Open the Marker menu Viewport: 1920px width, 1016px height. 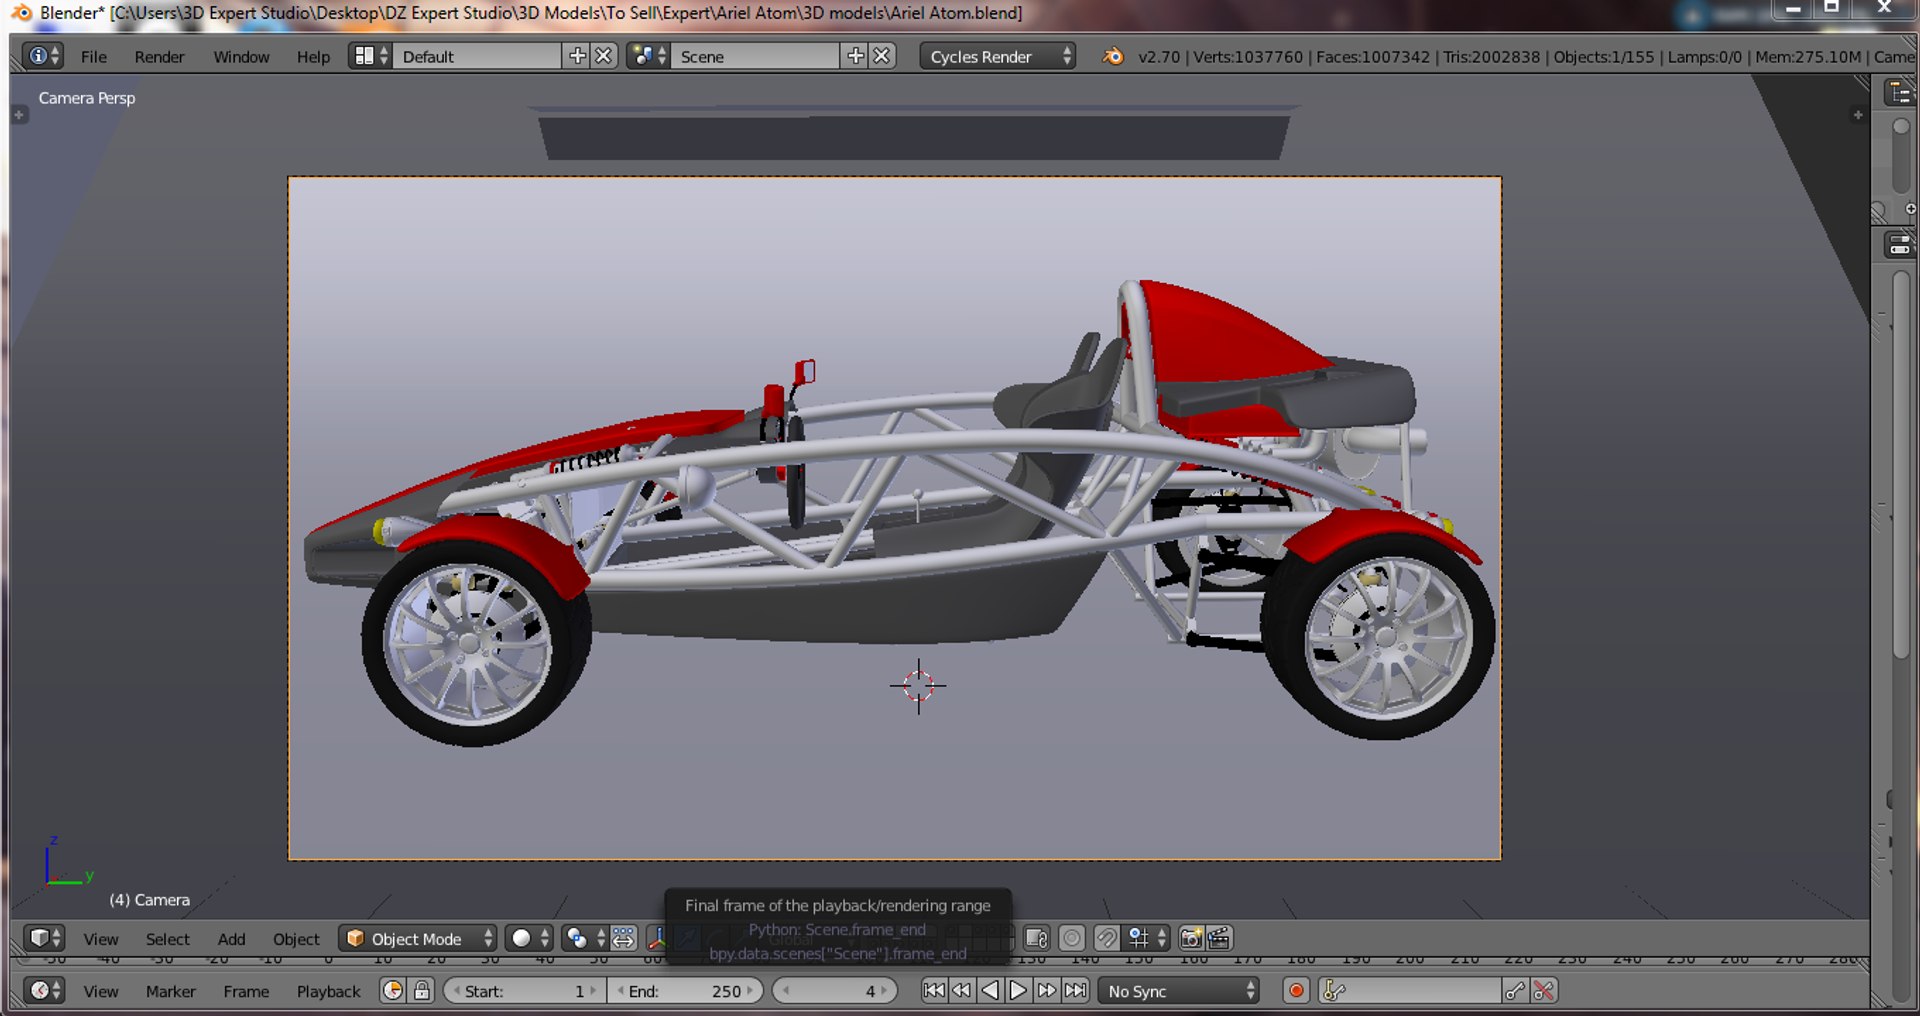(171, 991)
